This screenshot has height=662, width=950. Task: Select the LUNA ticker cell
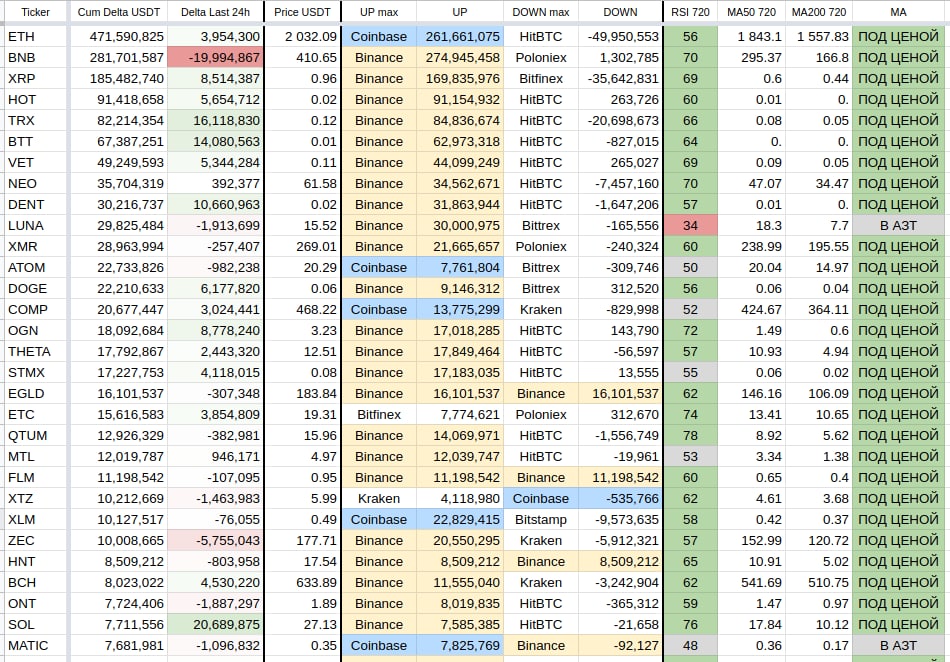click(x=35, y=226)
